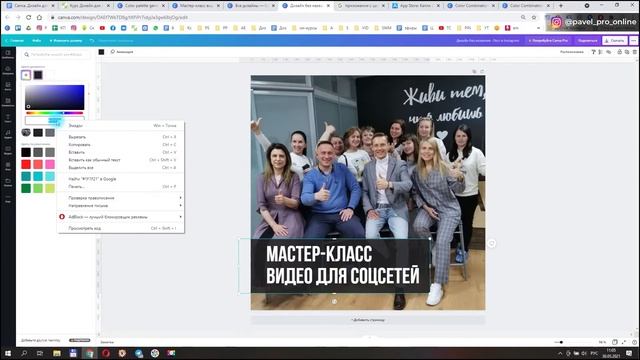Image resolution: width=640 pixels, height=360 pixels.
Task: Click the lock icon in top toolbar
Action: pyautogui.click(x=620, y=52)
